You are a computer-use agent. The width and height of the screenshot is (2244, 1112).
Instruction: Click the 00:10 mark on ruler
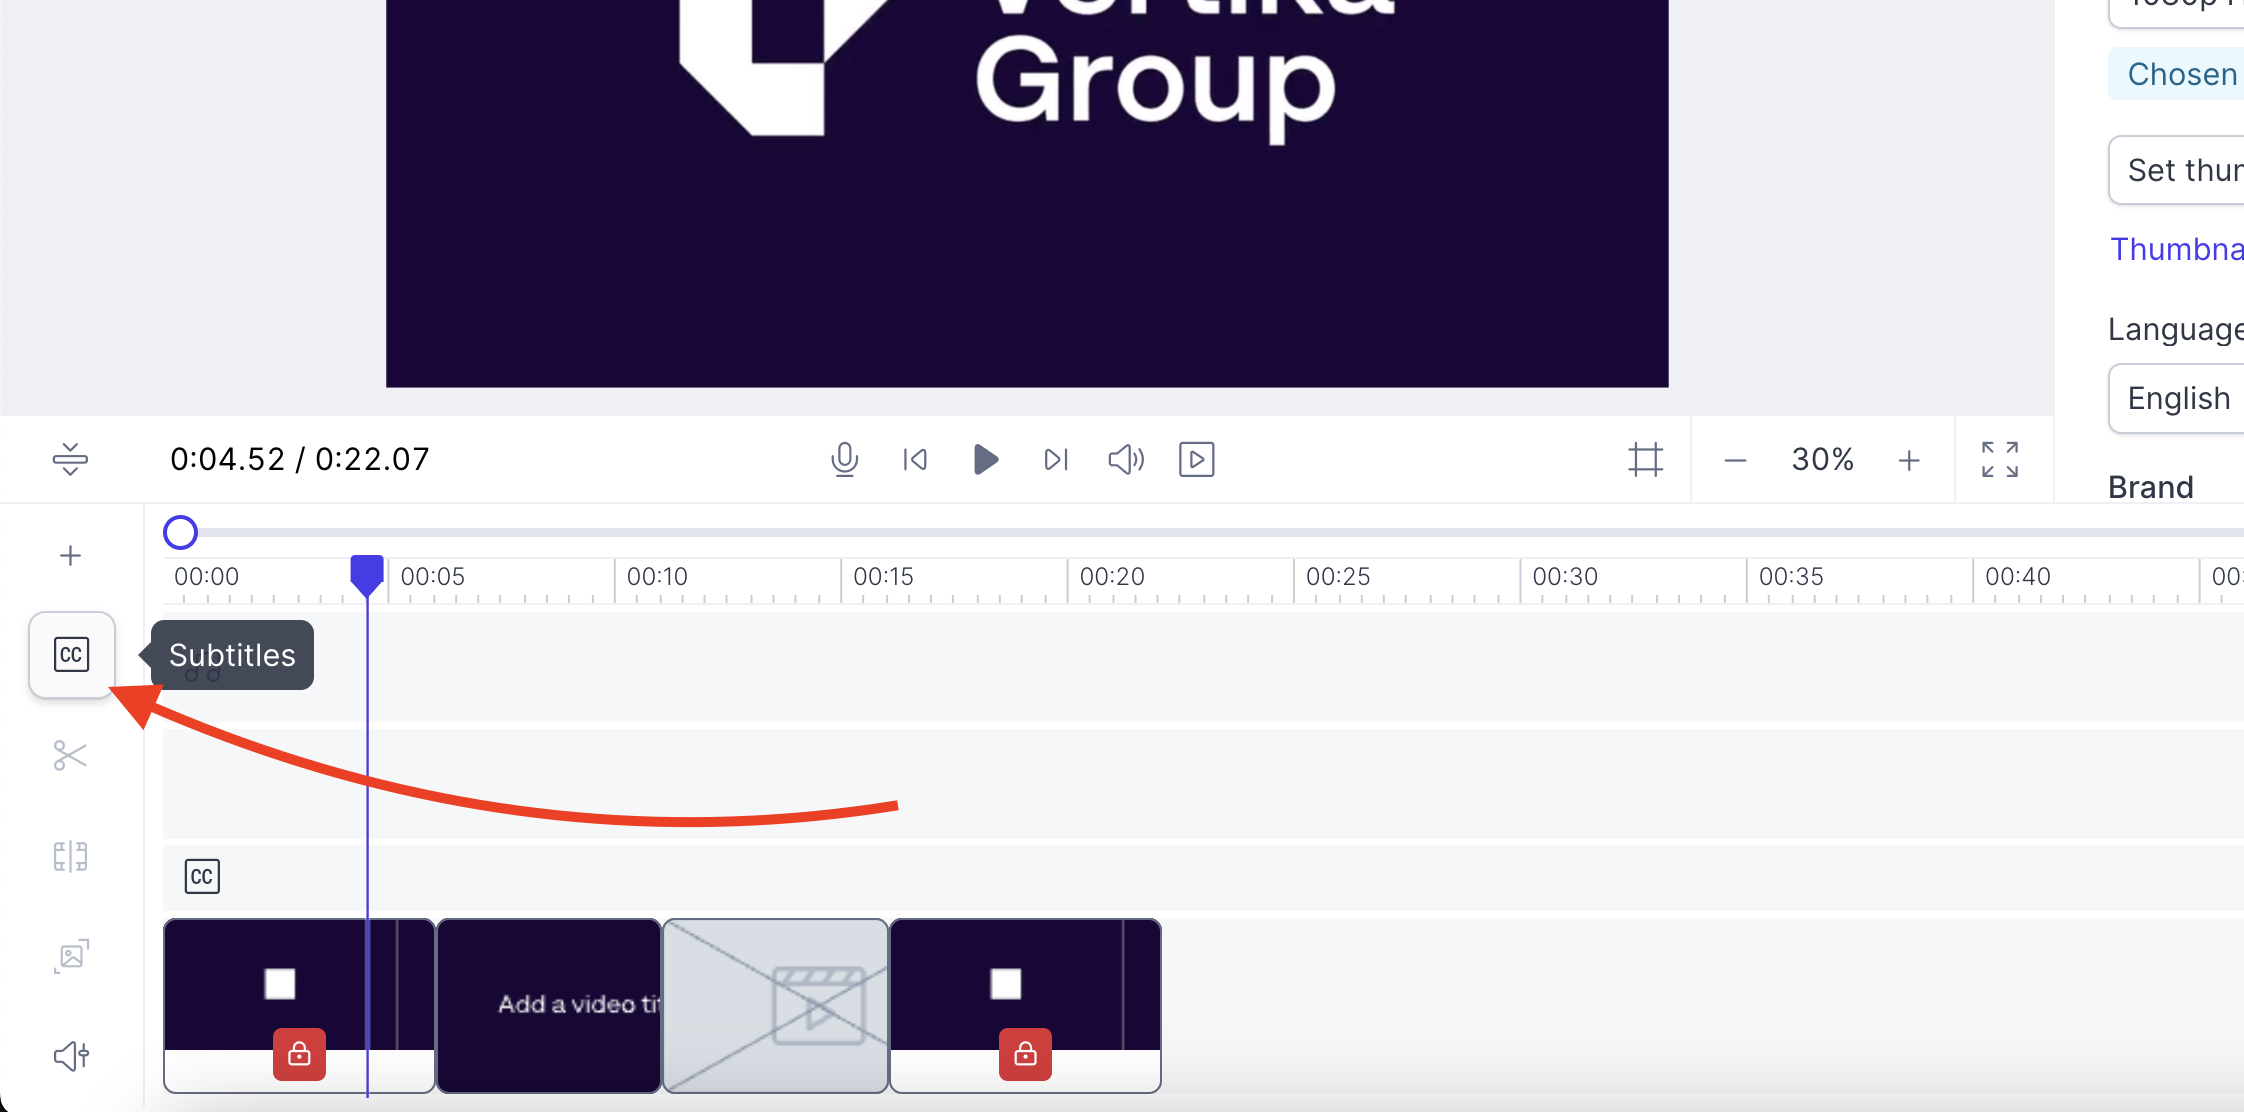657,577
